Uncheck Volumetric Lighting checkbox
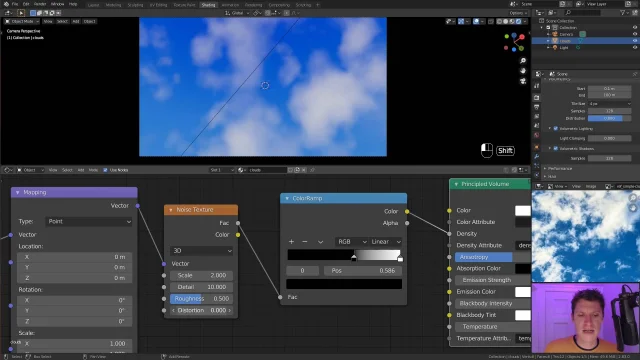 tap(556, 129)
